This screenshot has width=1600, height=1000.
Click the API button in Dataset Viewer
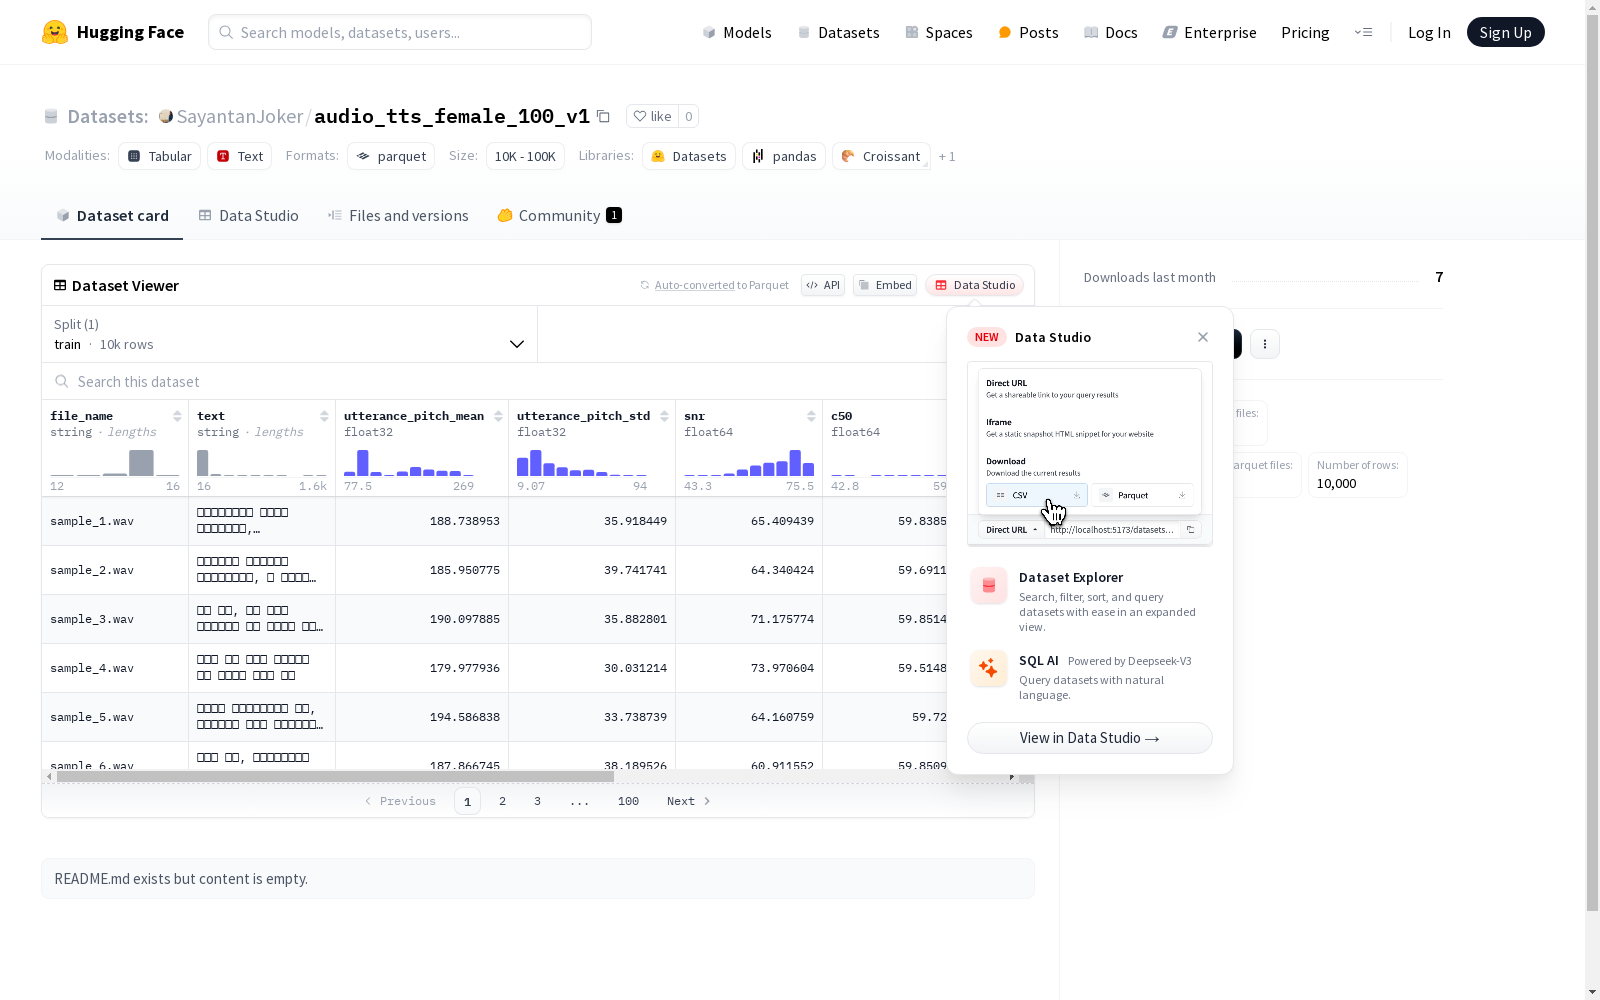coord(823,285)
